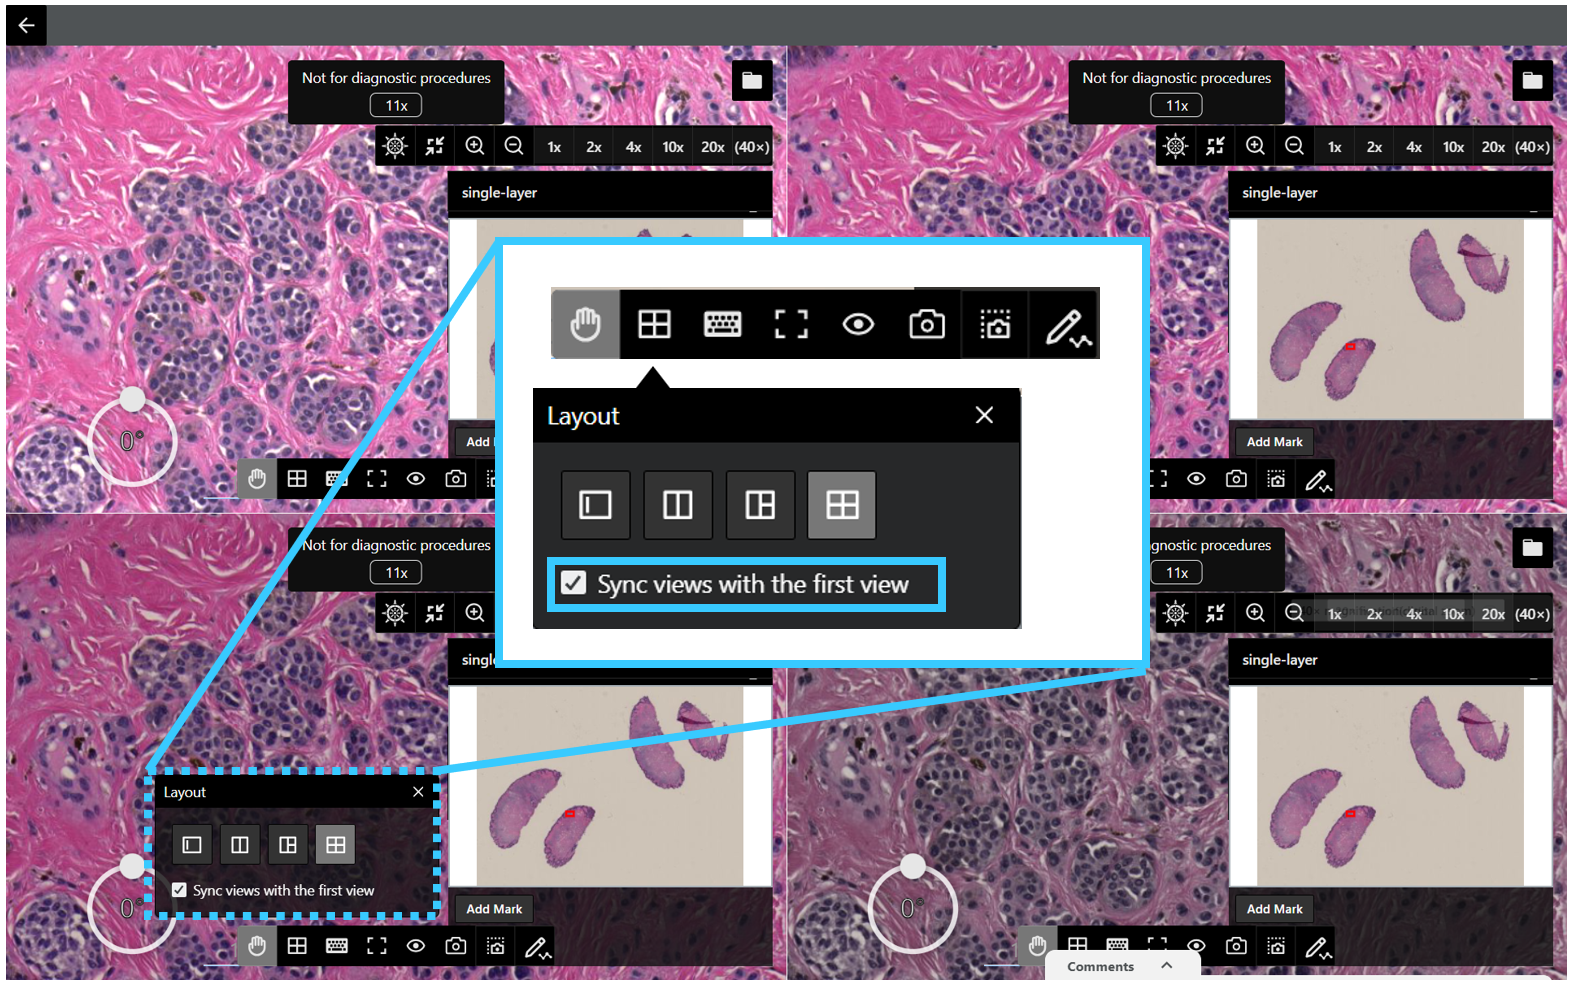Zoom out on the upper-right view

(x=1294, y=146)
